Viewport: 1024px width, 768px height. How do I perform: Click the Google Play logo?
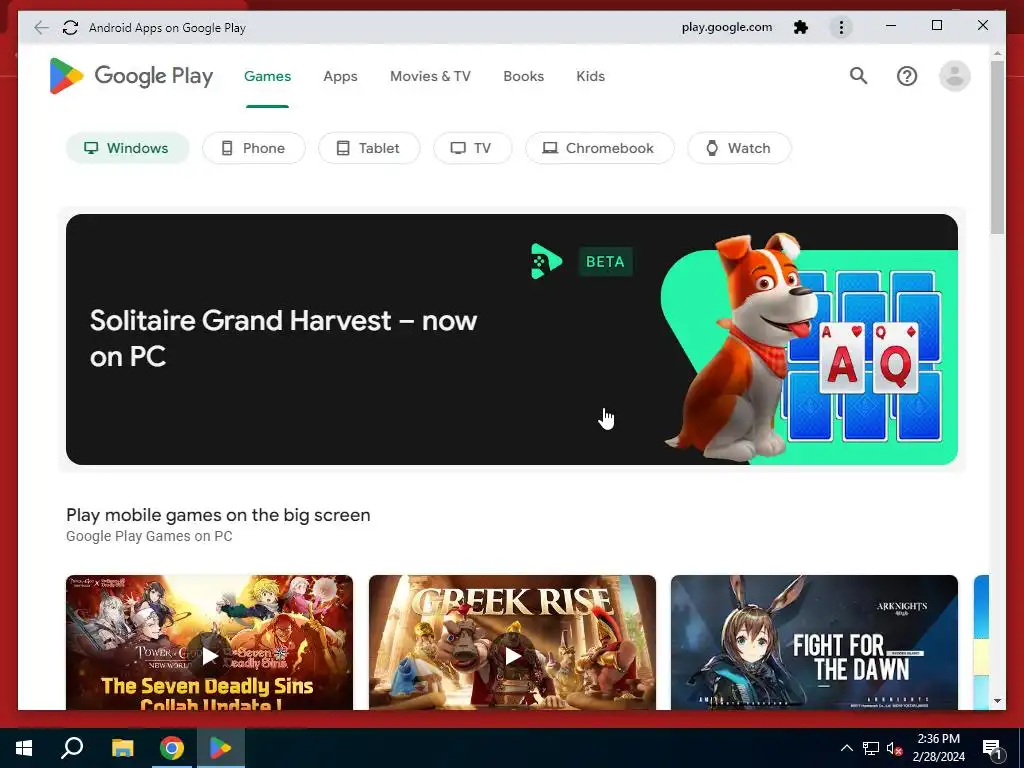click(x=131, y=76)
